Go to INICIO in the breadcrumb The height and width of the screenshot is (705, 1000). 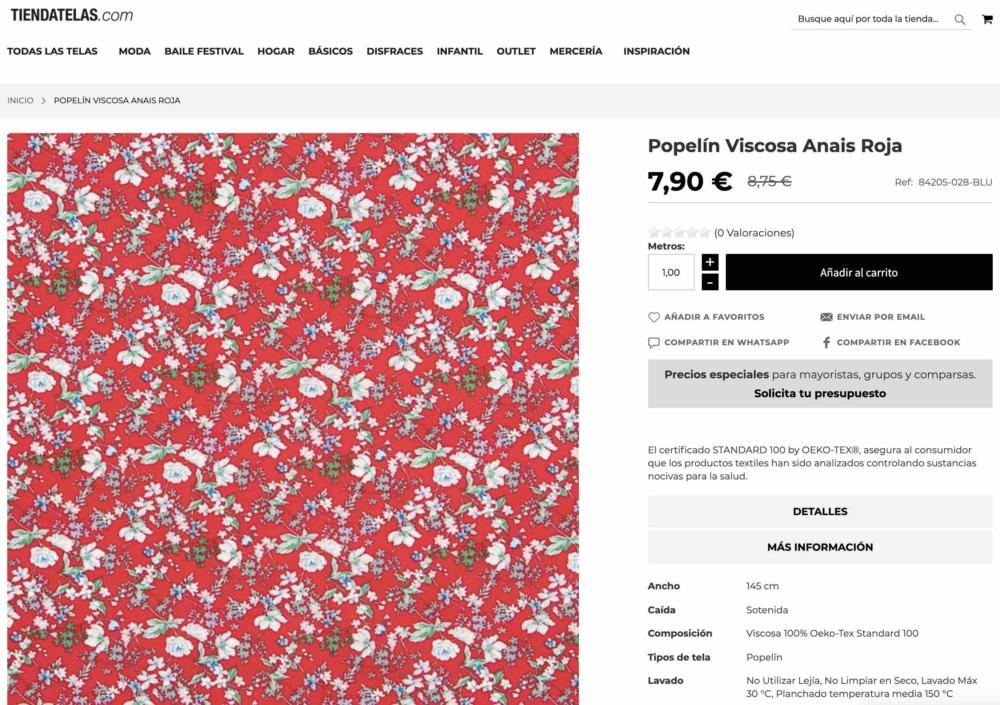click(20, 101)
